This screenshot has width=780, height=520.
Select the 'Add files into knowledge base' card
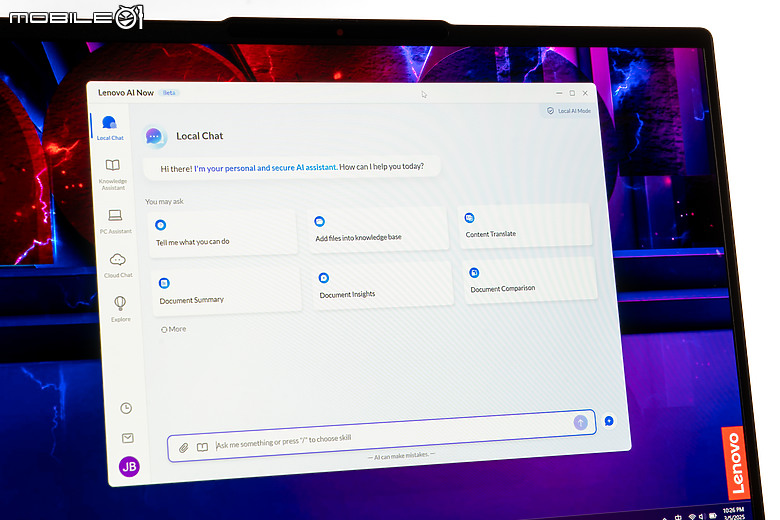coord(378,229)
